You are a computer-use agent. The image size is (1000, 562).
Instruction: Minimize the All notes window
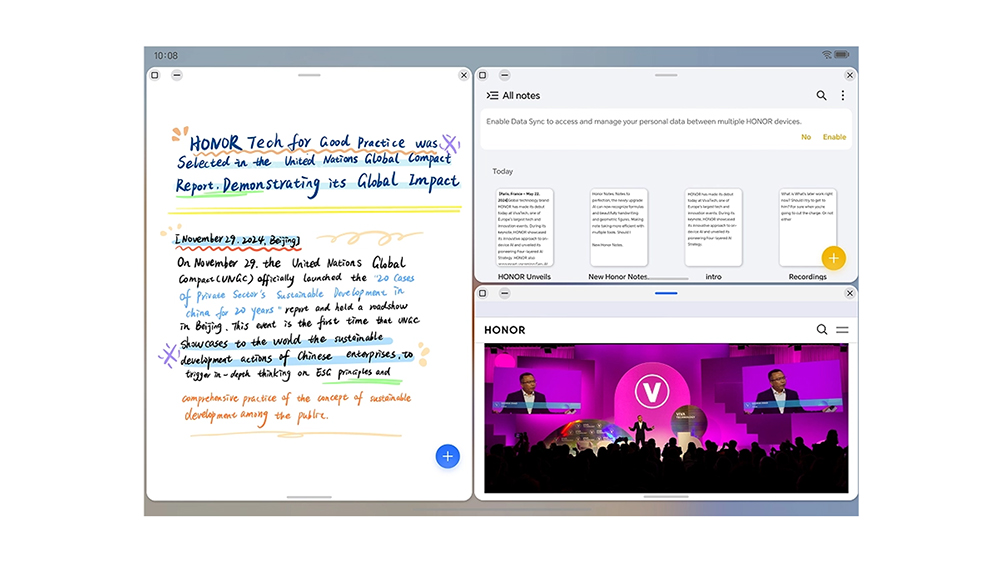504,75
